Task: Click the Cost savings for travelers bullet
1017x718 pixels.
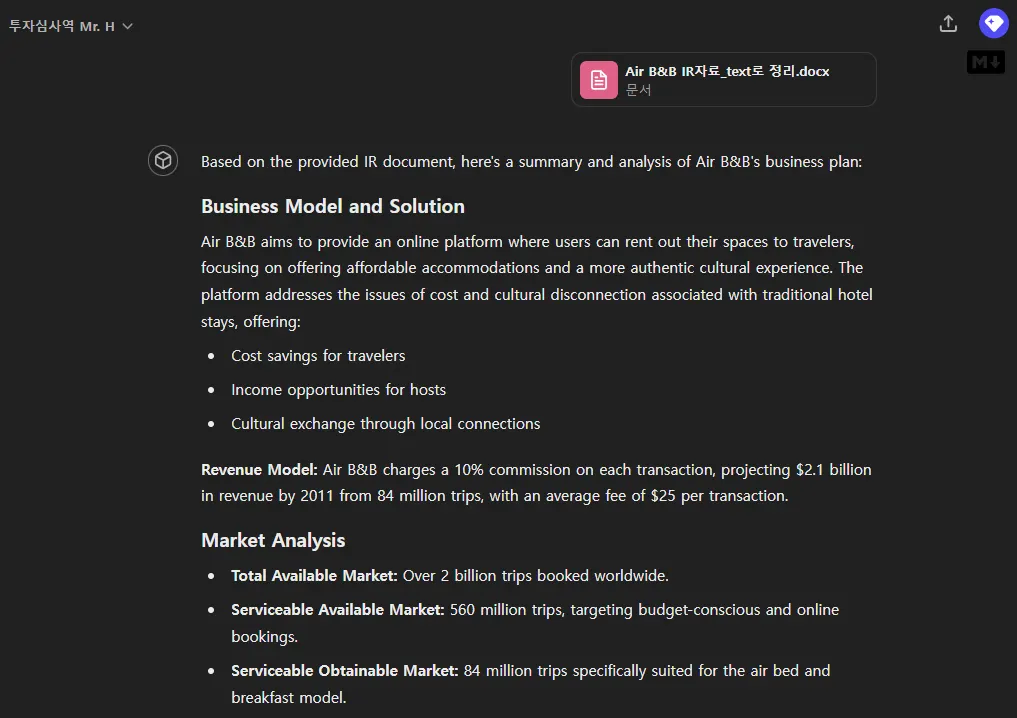Action: [318, 356]
